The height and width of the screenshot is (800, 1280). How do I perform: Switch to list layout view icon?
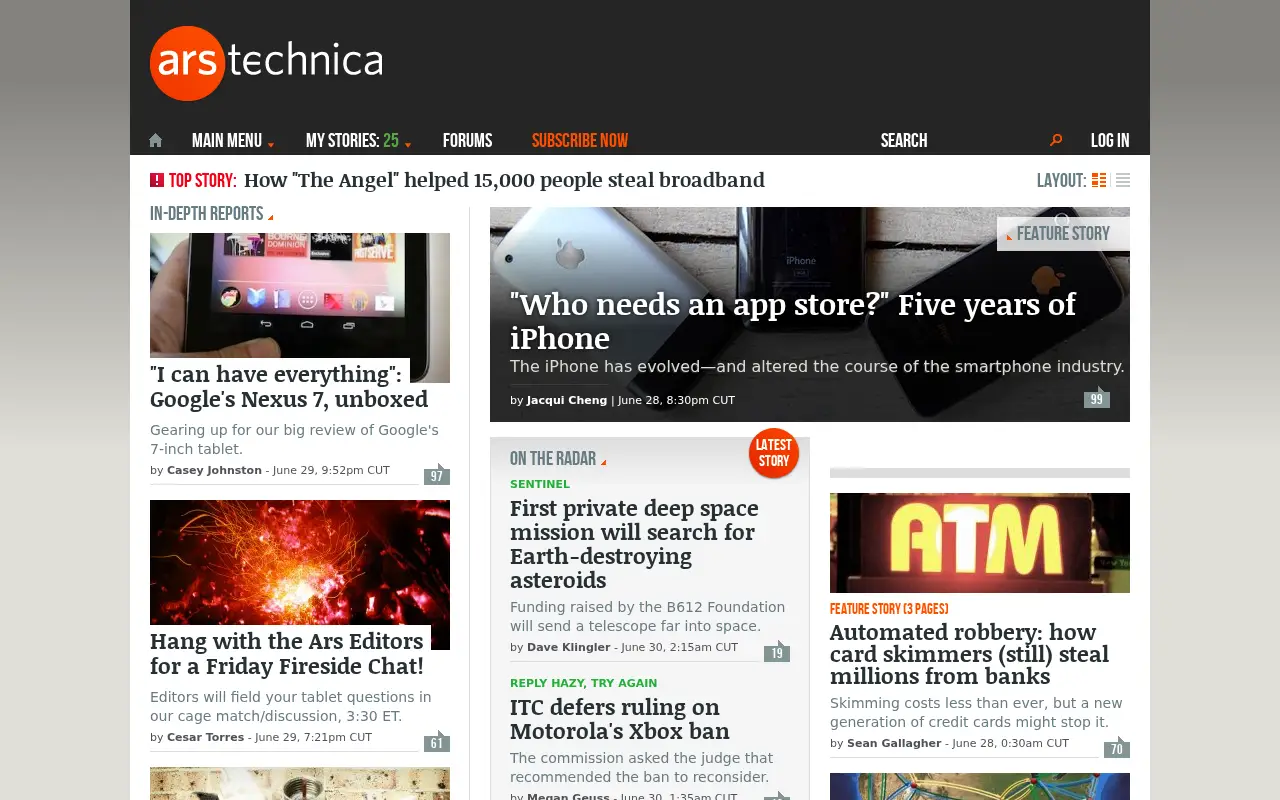tap(1123, 180)
